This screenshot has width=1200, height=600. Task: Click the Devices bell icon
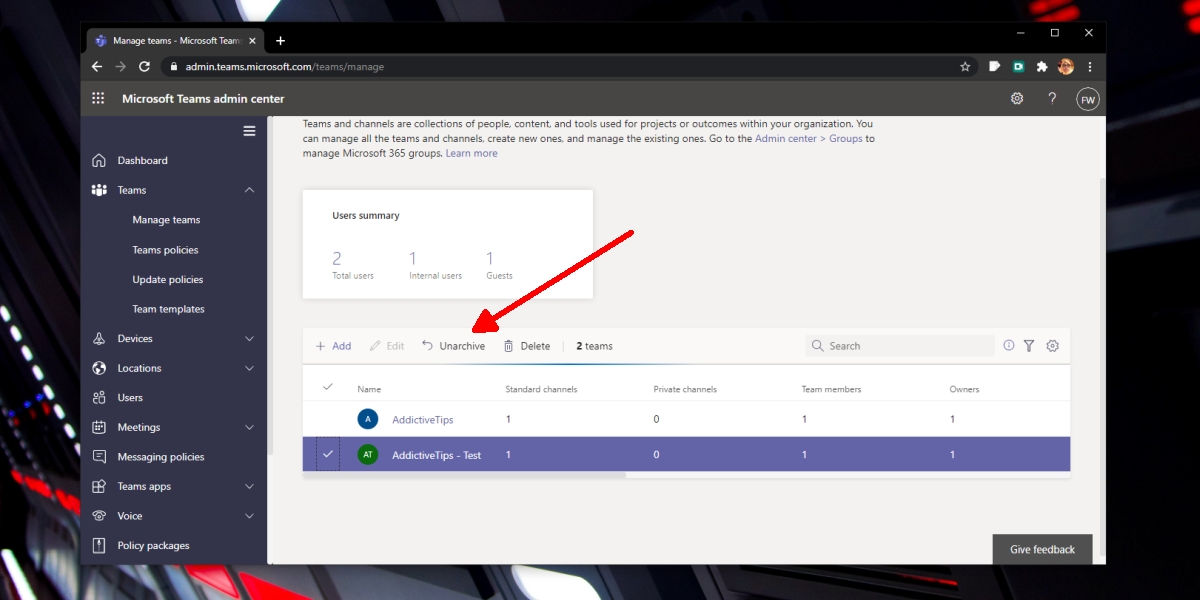click(x=99, y=339)
